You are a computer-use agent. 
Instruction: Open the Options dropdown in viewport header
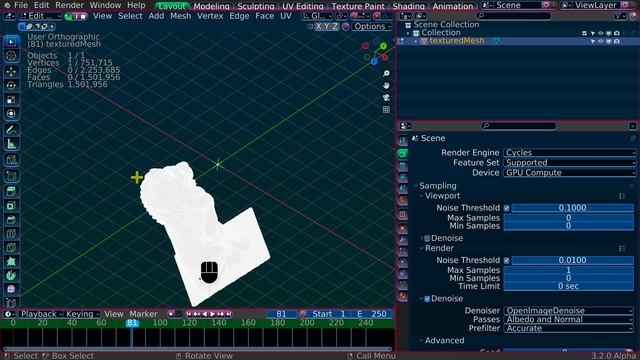click(371, 27)
